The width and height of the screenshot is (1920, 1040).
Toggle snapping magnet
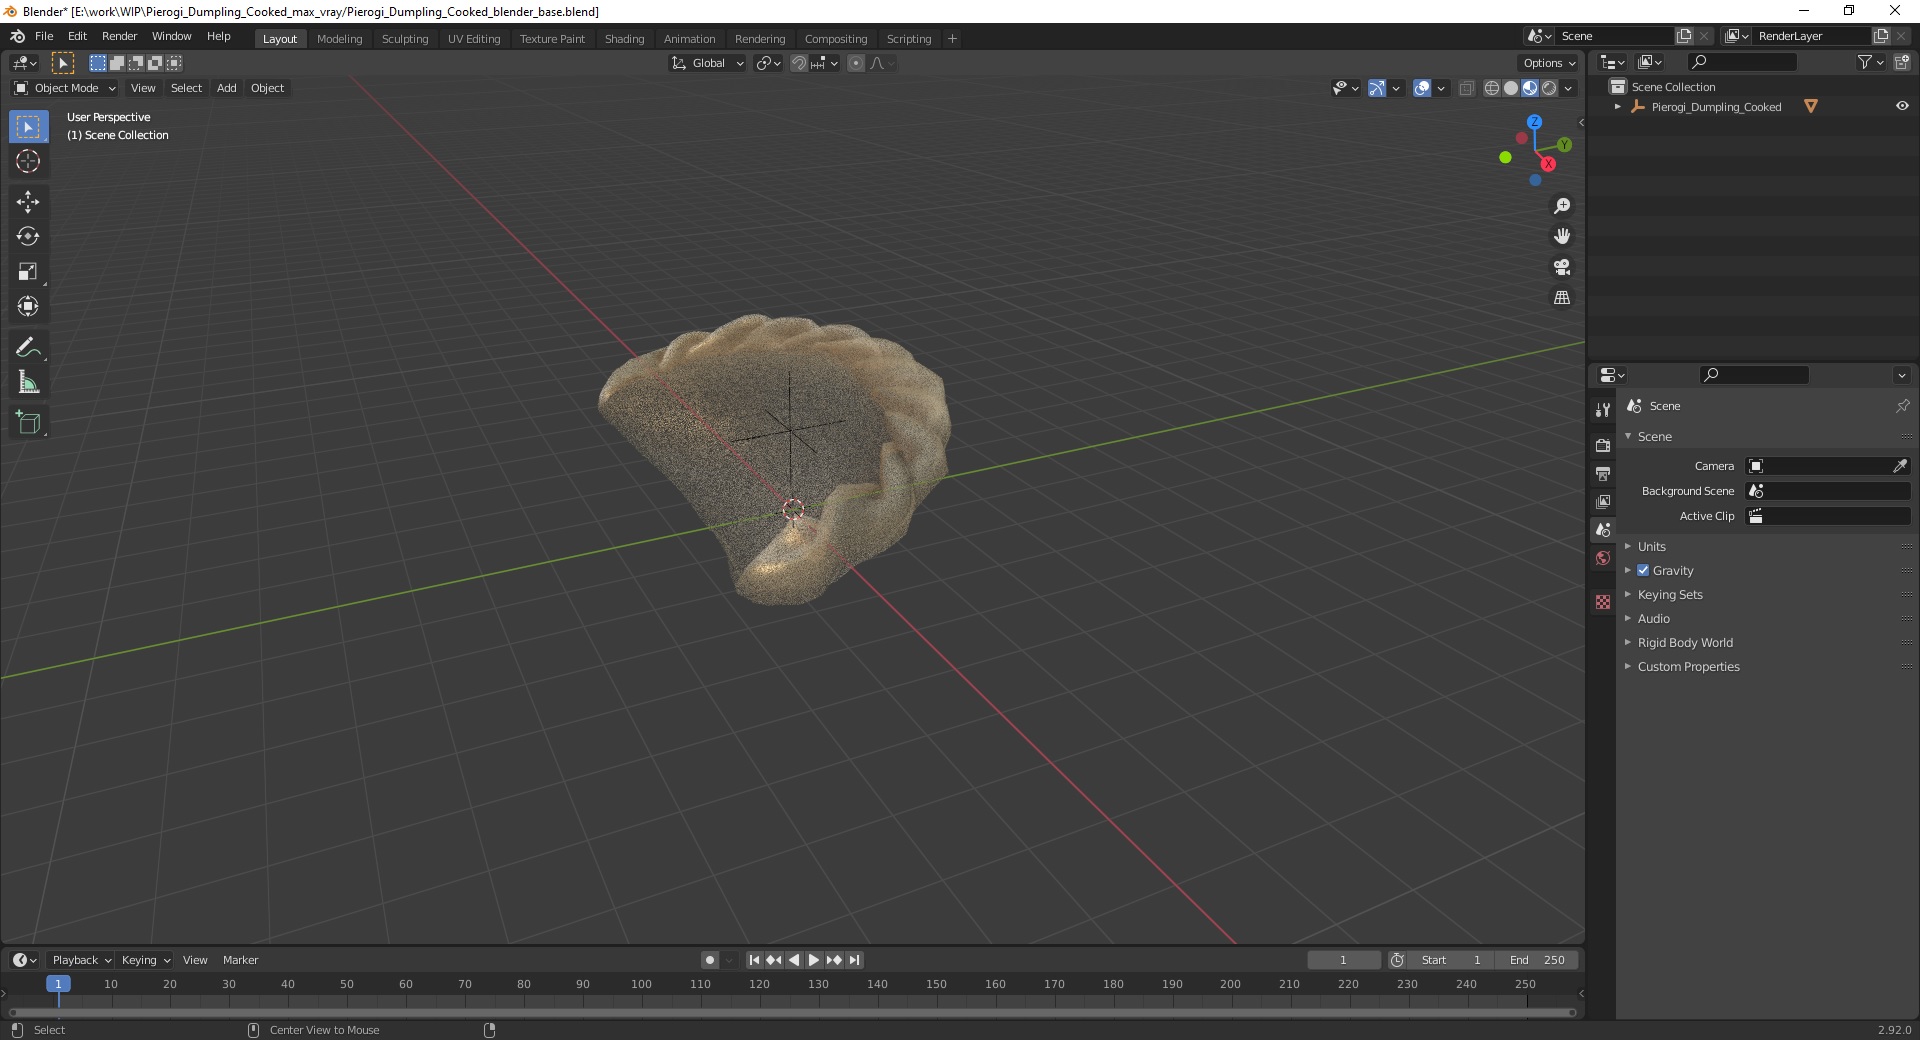coord(799,63)
